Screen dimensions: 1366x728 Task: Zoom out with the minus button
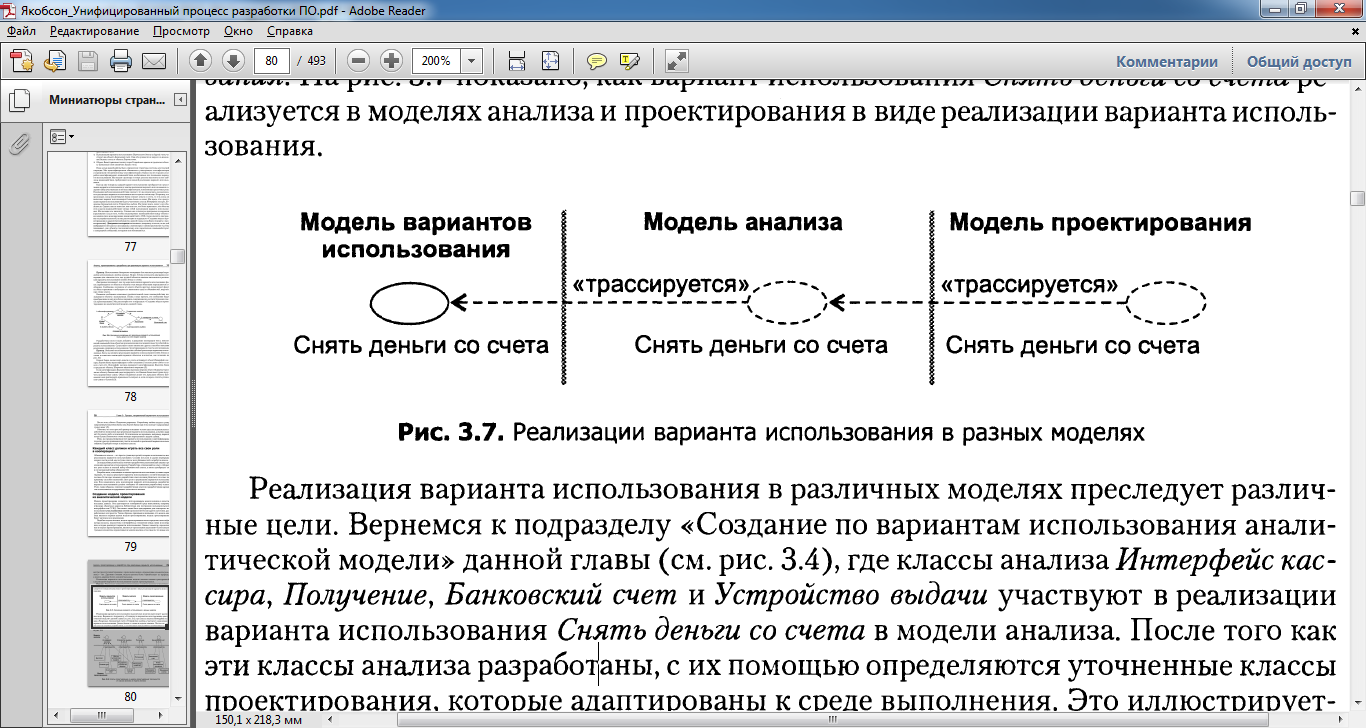[x=359, y=60]
